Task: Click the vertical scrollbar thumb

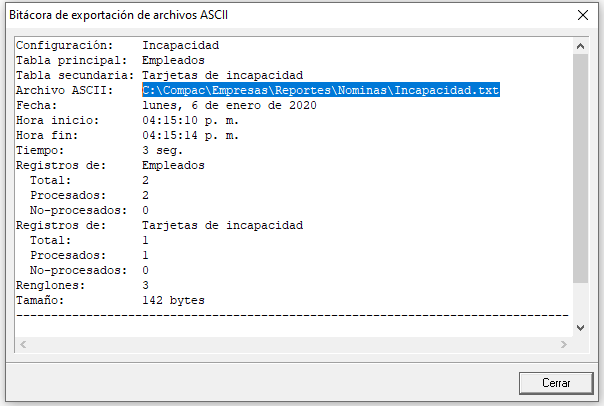Action: [x=580, y=170]
